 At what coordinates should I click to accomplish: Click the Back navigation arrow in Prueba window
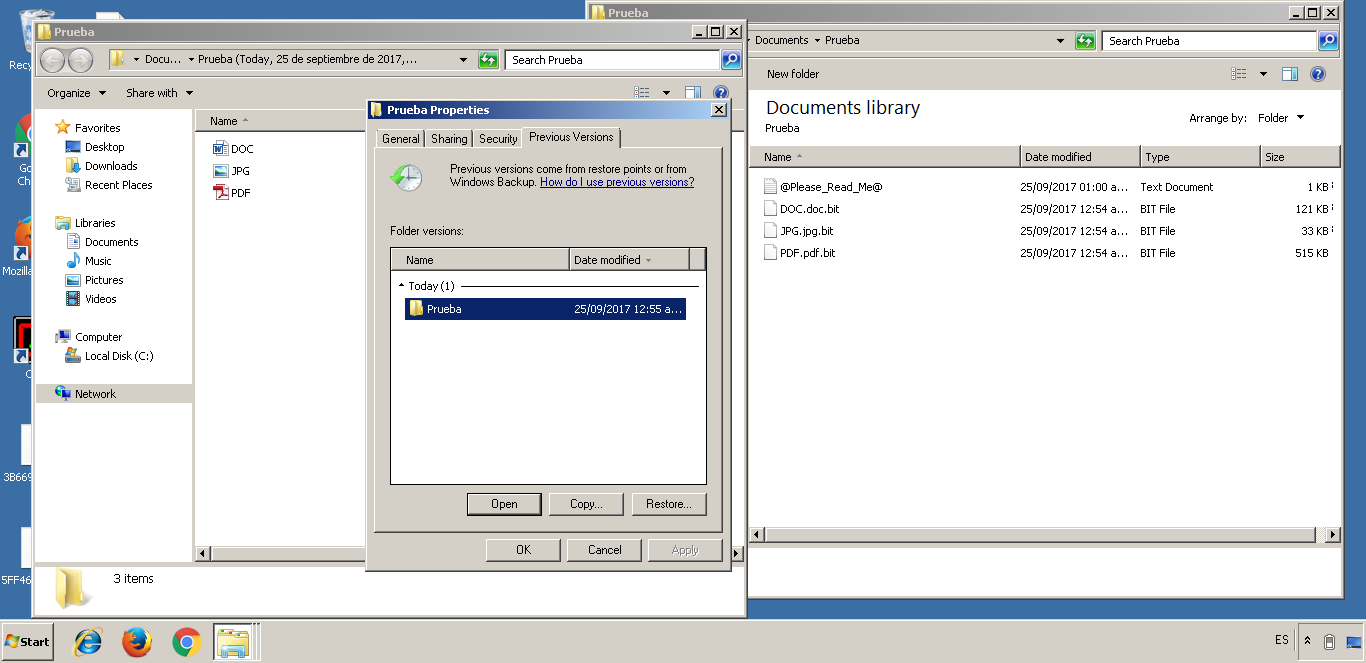tap(52, 60)
